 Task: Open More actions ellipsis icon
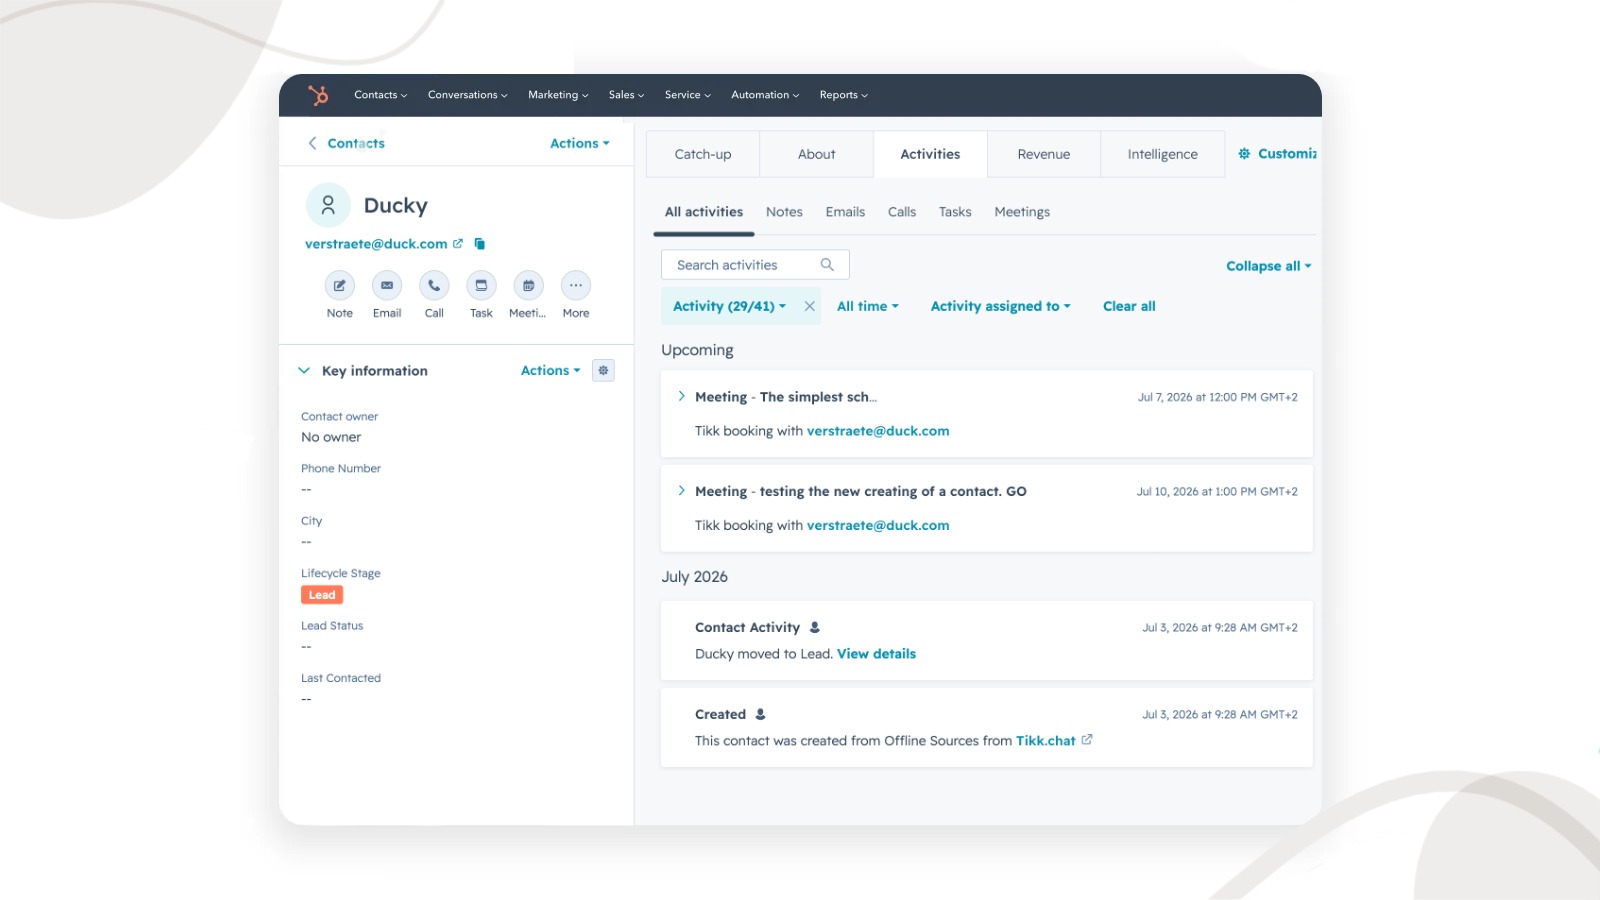(576, 285)
